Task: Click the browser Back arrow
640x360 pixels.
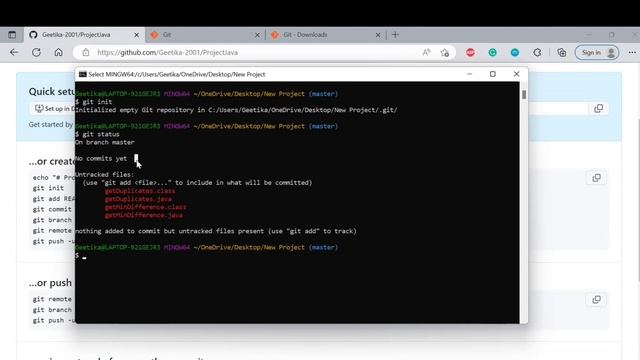Action: (x=14, y=52)
